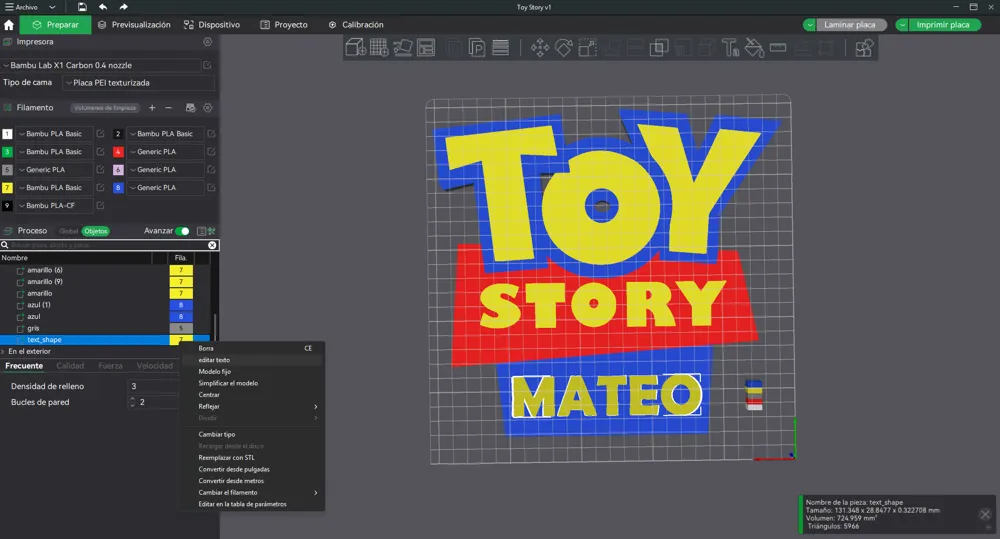This screenshot has height=539, width=1000.
Task: Click the Add object cube icon
Action: click(x=355, y=48)
